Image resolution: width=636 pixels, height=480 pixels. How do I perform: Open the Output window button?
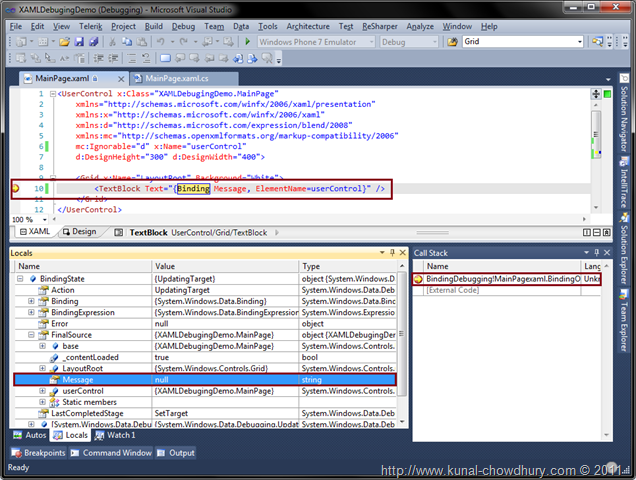click(176, 453)
